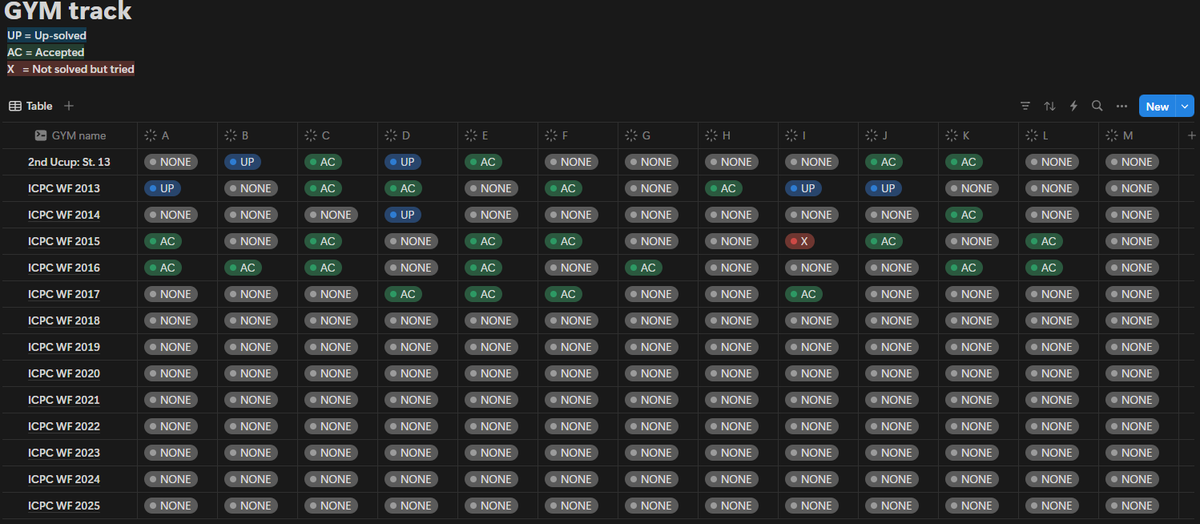Screen dimensions: 1200x524
Task: Click the status icon in column M header
Action: (x=1111, y=135)
